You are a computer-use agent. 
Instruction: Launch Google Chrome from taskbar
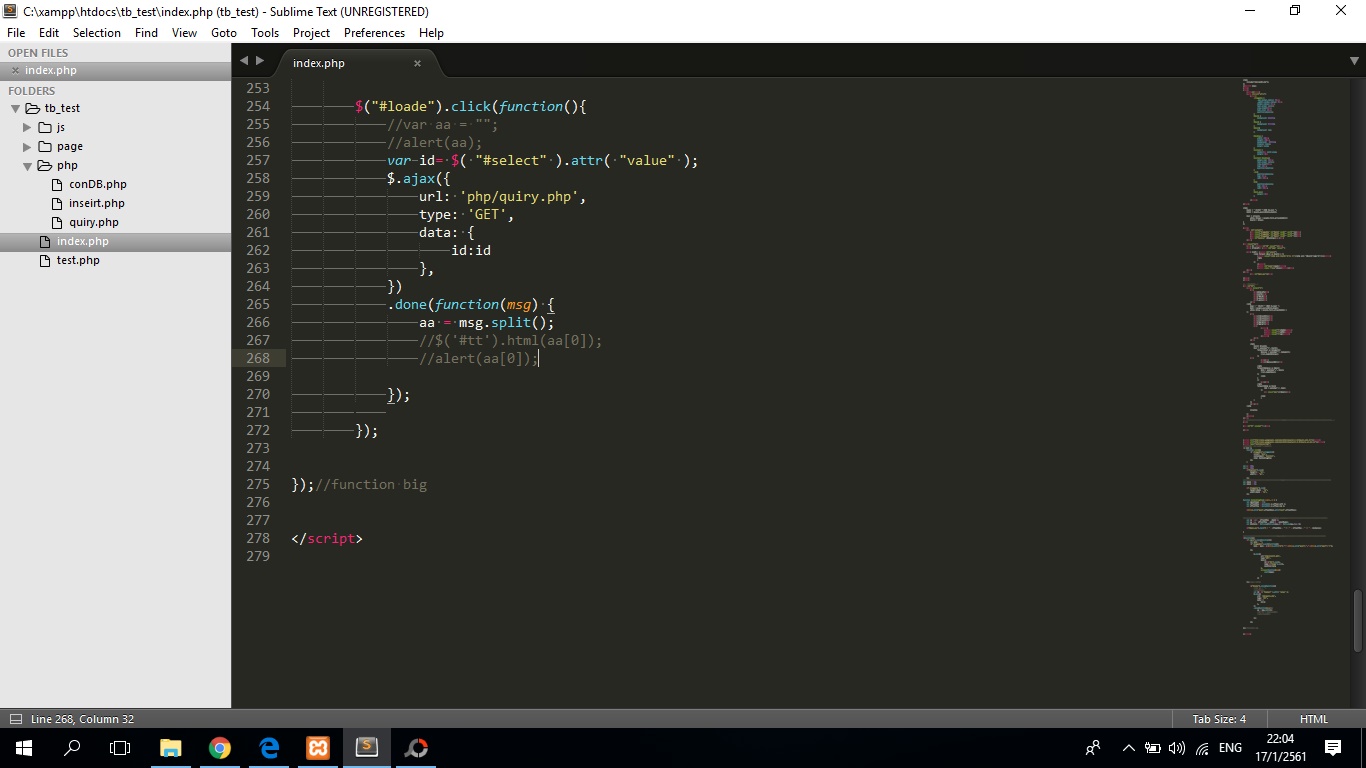(220, 748)
